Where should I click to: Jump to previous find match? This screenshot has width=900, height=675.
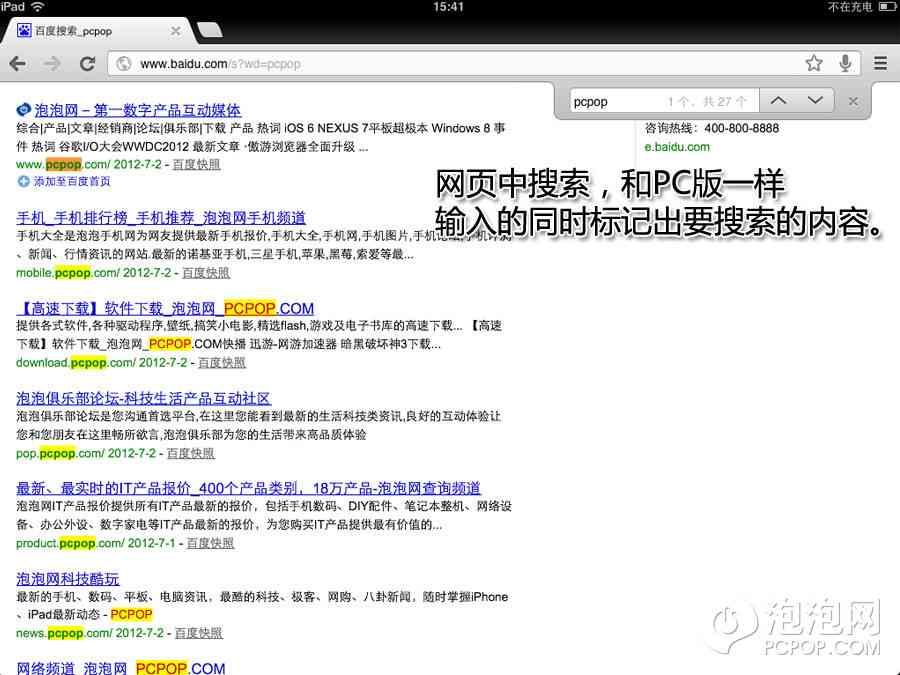pyautogui.click(x=779, y=101)
